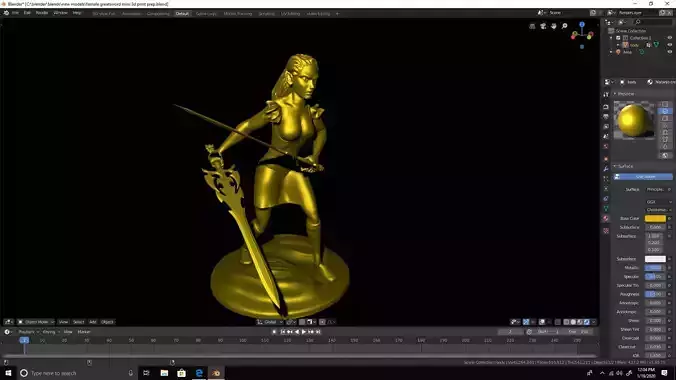Expand the body object in outliner
Image resolution: width=676 pixels, height=380 pixels.
point(617,45)
